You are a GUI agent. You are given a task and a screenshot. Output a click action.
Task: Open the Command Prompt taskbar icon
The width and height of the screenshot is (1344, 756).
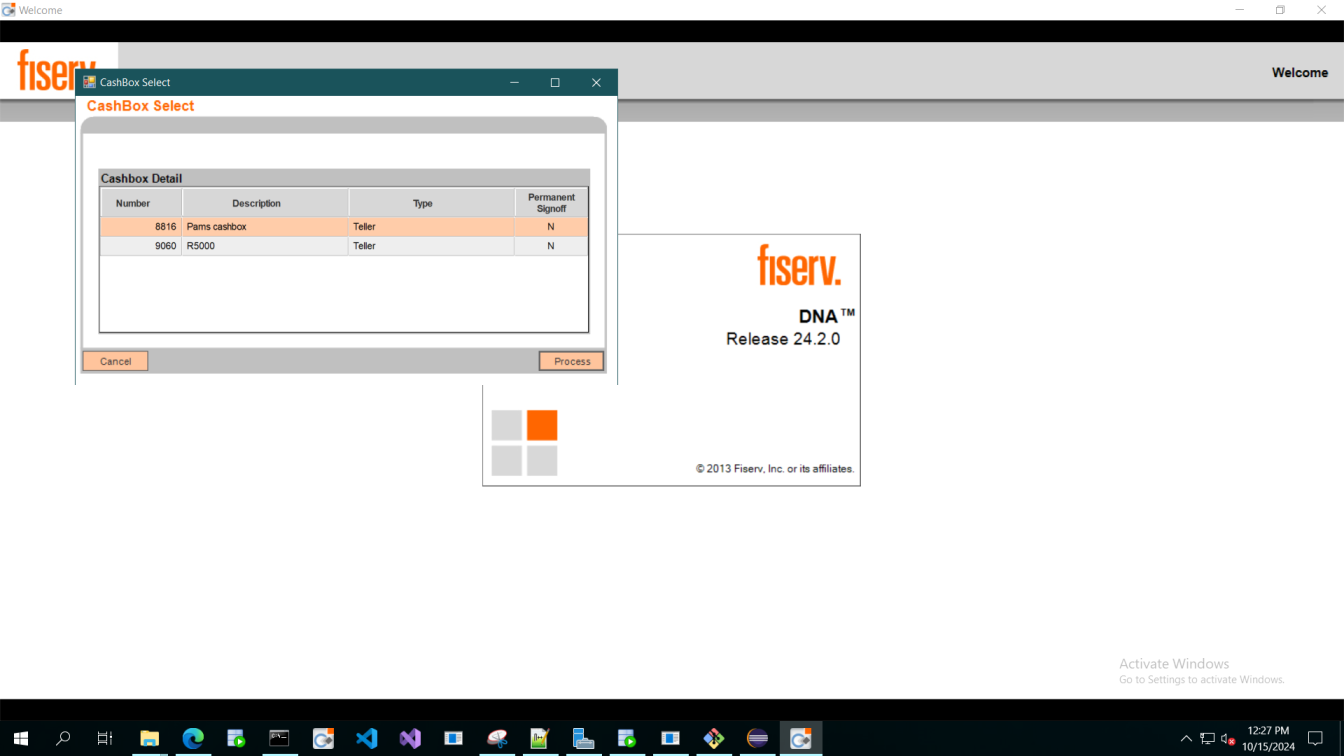tap(280, 739)
